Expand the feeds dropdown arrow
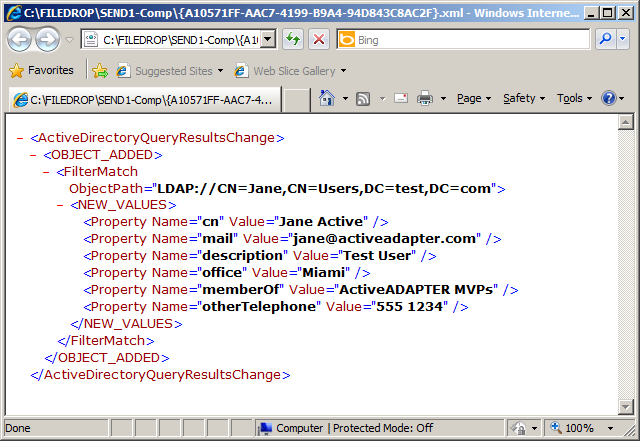The image size is (640, 441). pyautogui.click(x=382, y=98)
